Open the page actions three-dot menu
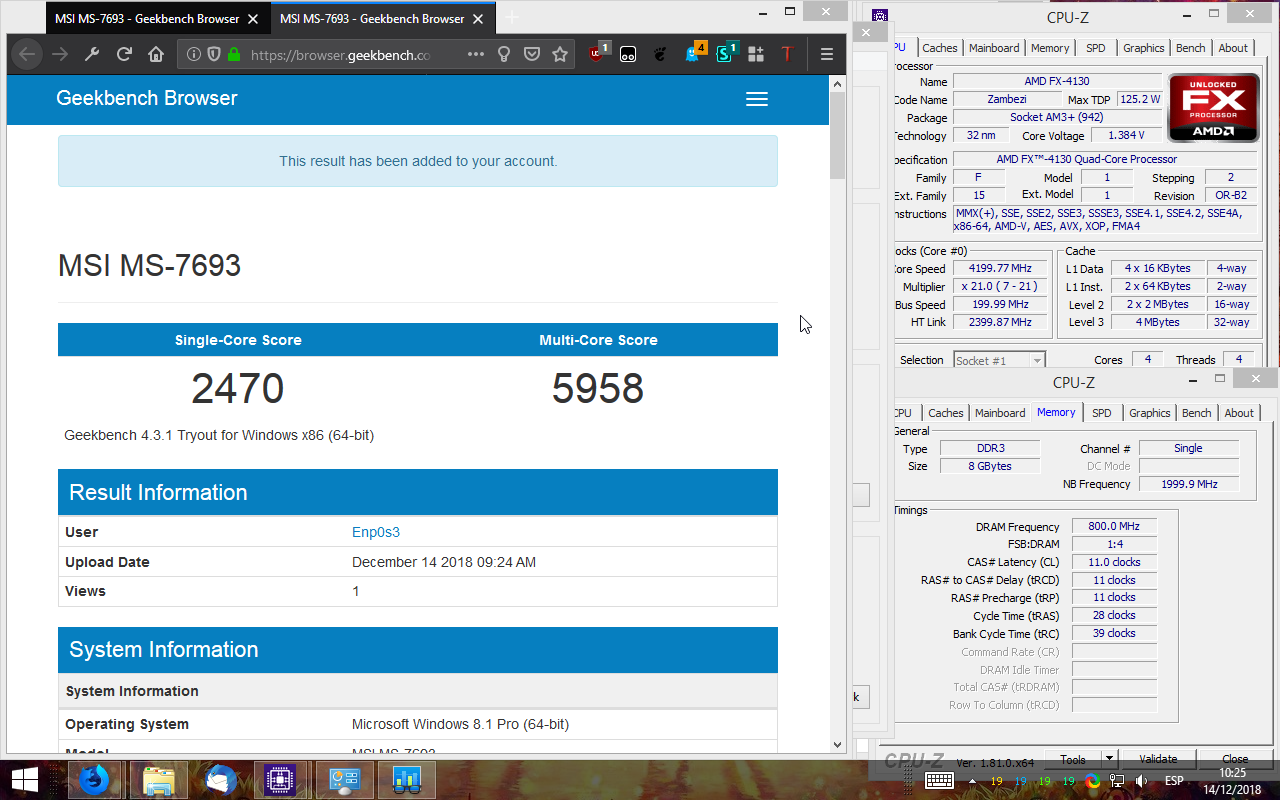 476,54
